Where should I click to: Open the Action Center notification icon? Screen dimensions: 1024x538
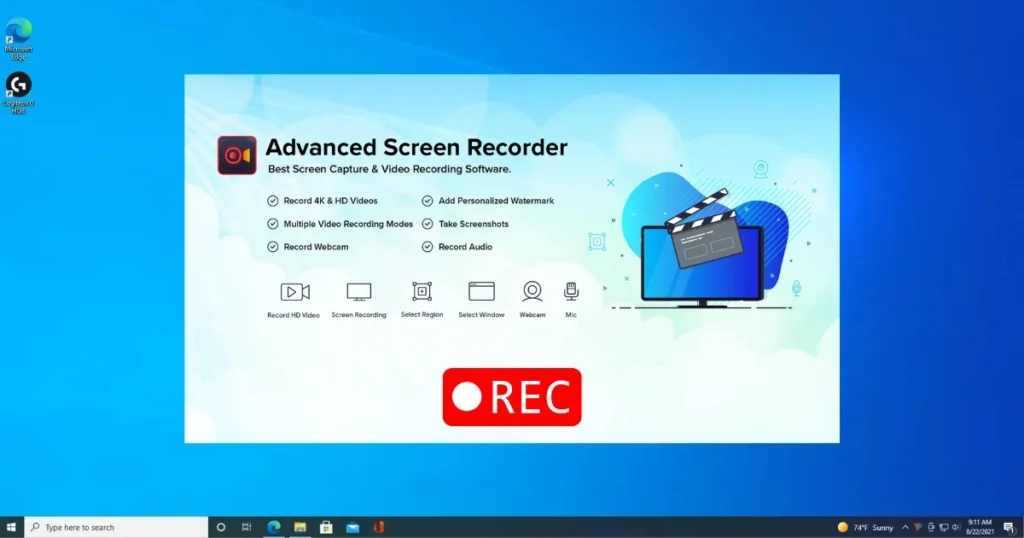[1010, 527]
